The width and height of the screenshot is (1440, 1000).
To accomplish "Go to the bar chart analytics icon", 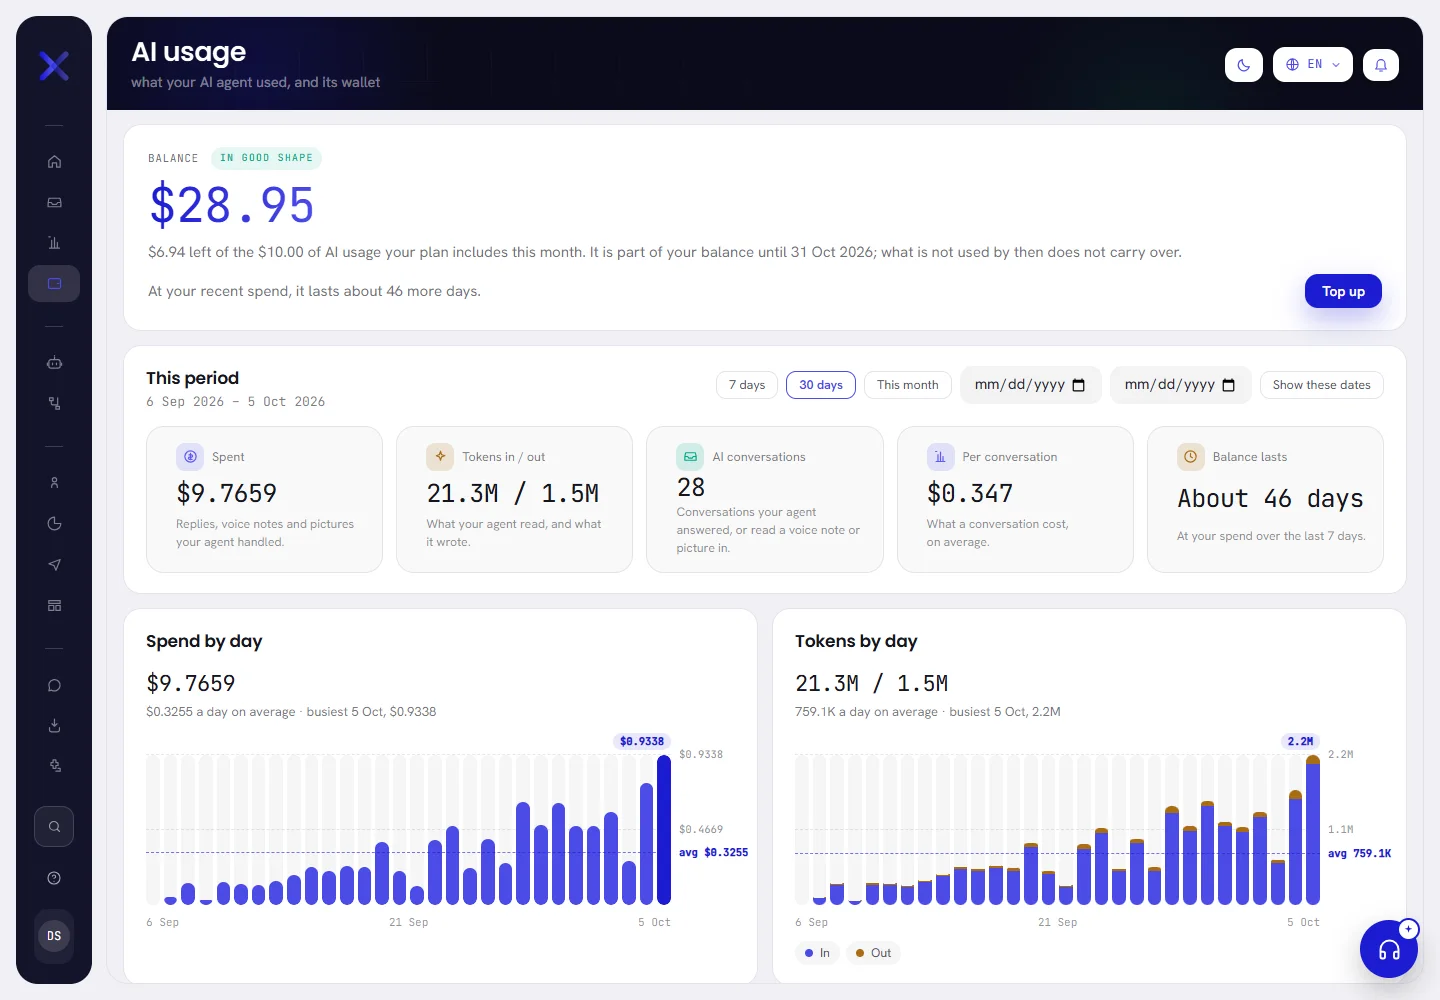I will pos(54,243).
